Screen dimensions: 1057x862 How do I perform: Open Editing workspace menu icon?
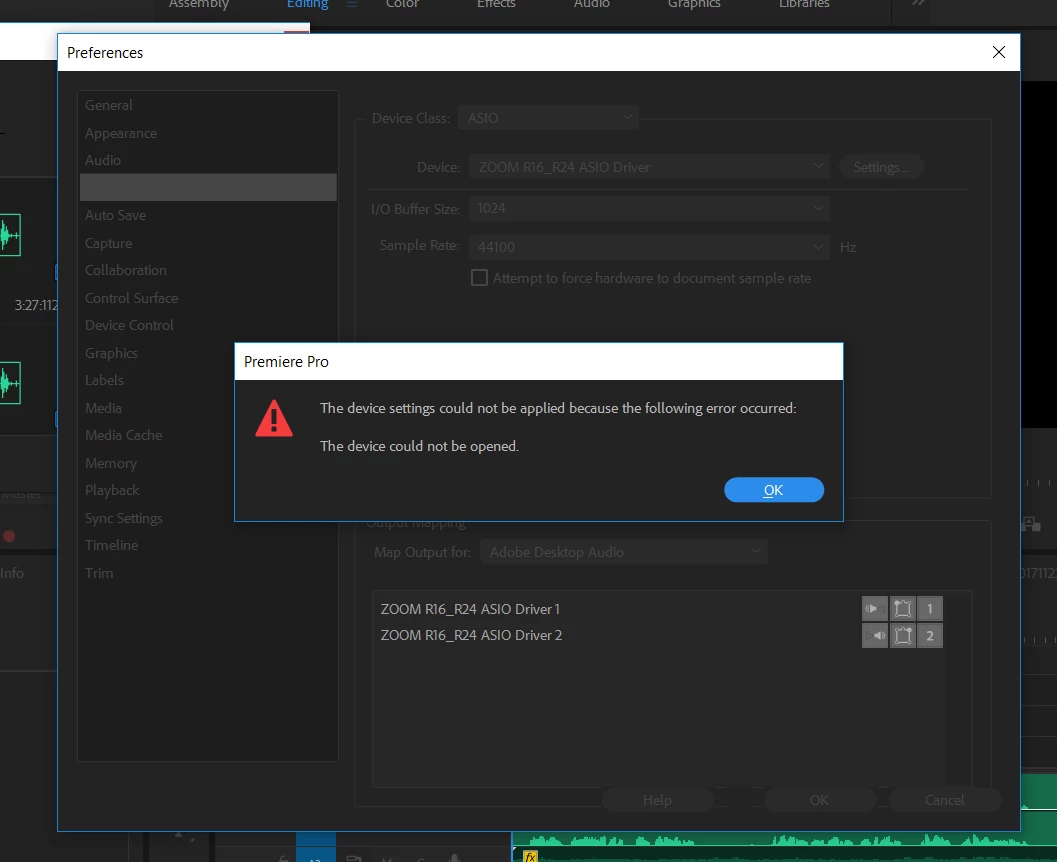click(352, 4)
